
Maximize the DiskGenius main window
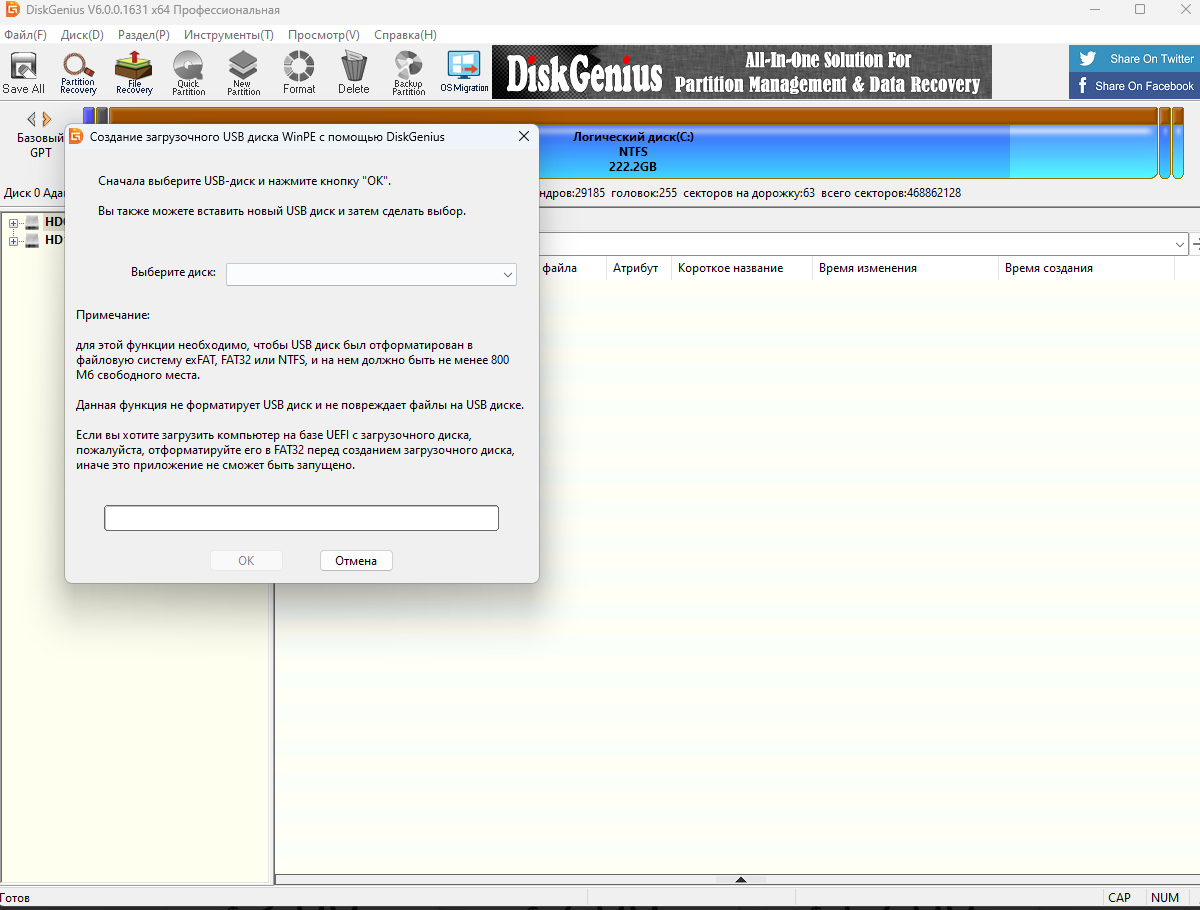[1140, 10]
